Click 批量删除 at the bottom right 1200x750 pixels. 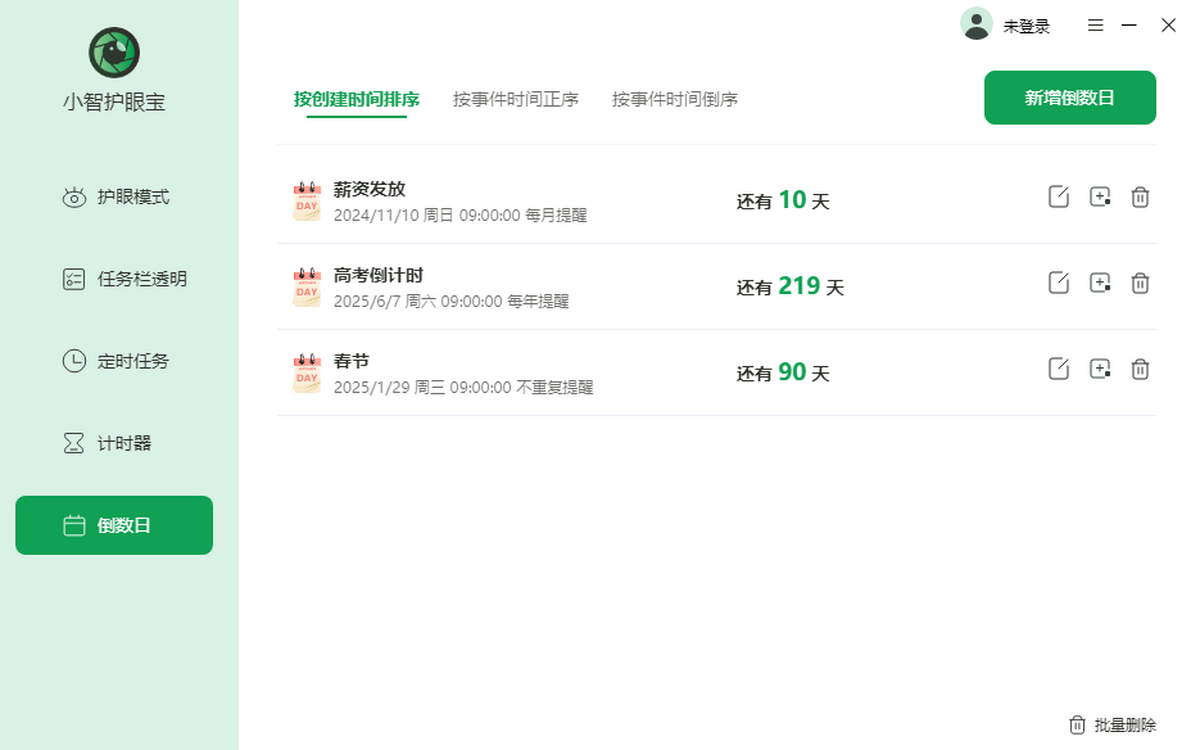tap(1113, 725)
